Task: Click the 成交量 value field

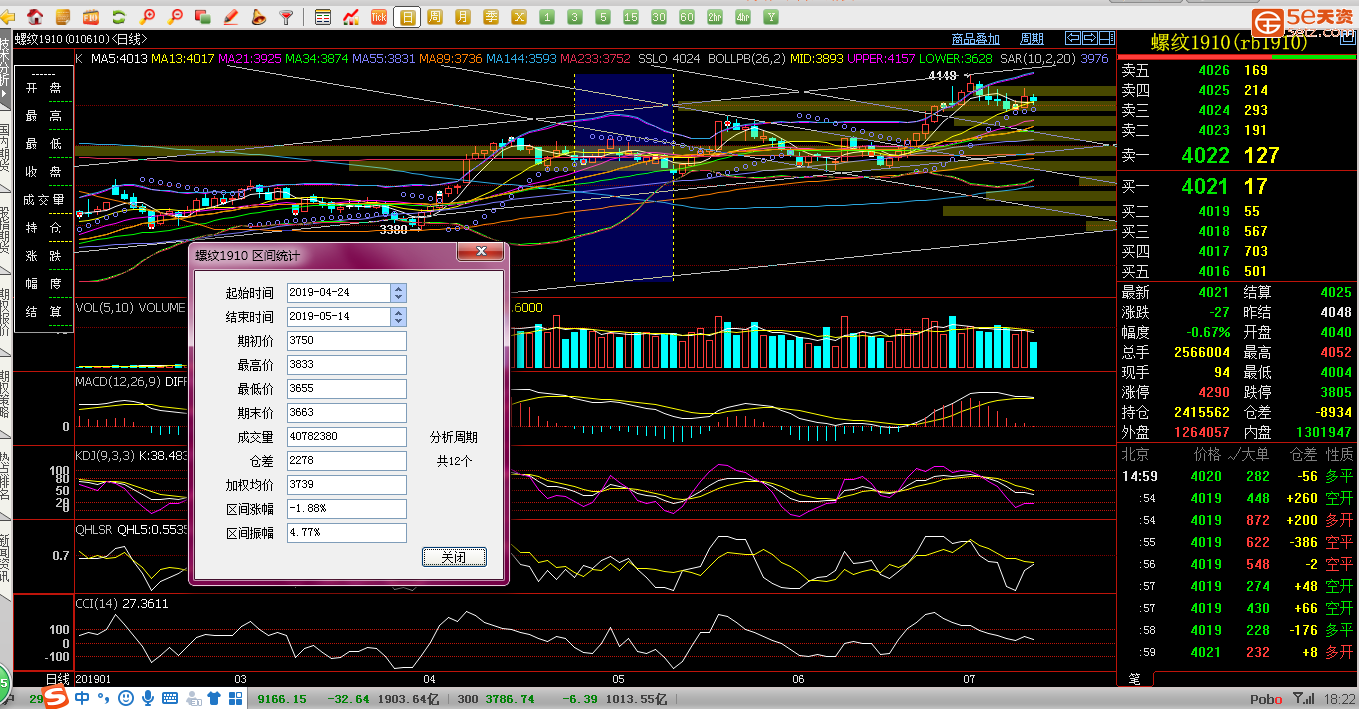Action: tap(347, 437)
